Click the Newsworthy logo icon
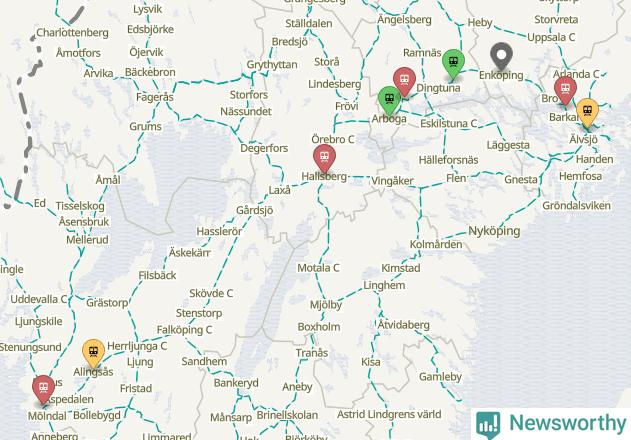 pos(488,424)
